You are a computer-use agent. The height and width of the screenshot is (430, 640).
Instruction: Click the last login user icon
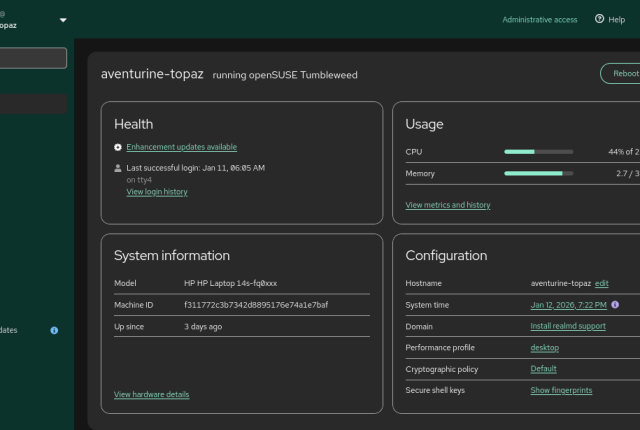pos(118,168)
